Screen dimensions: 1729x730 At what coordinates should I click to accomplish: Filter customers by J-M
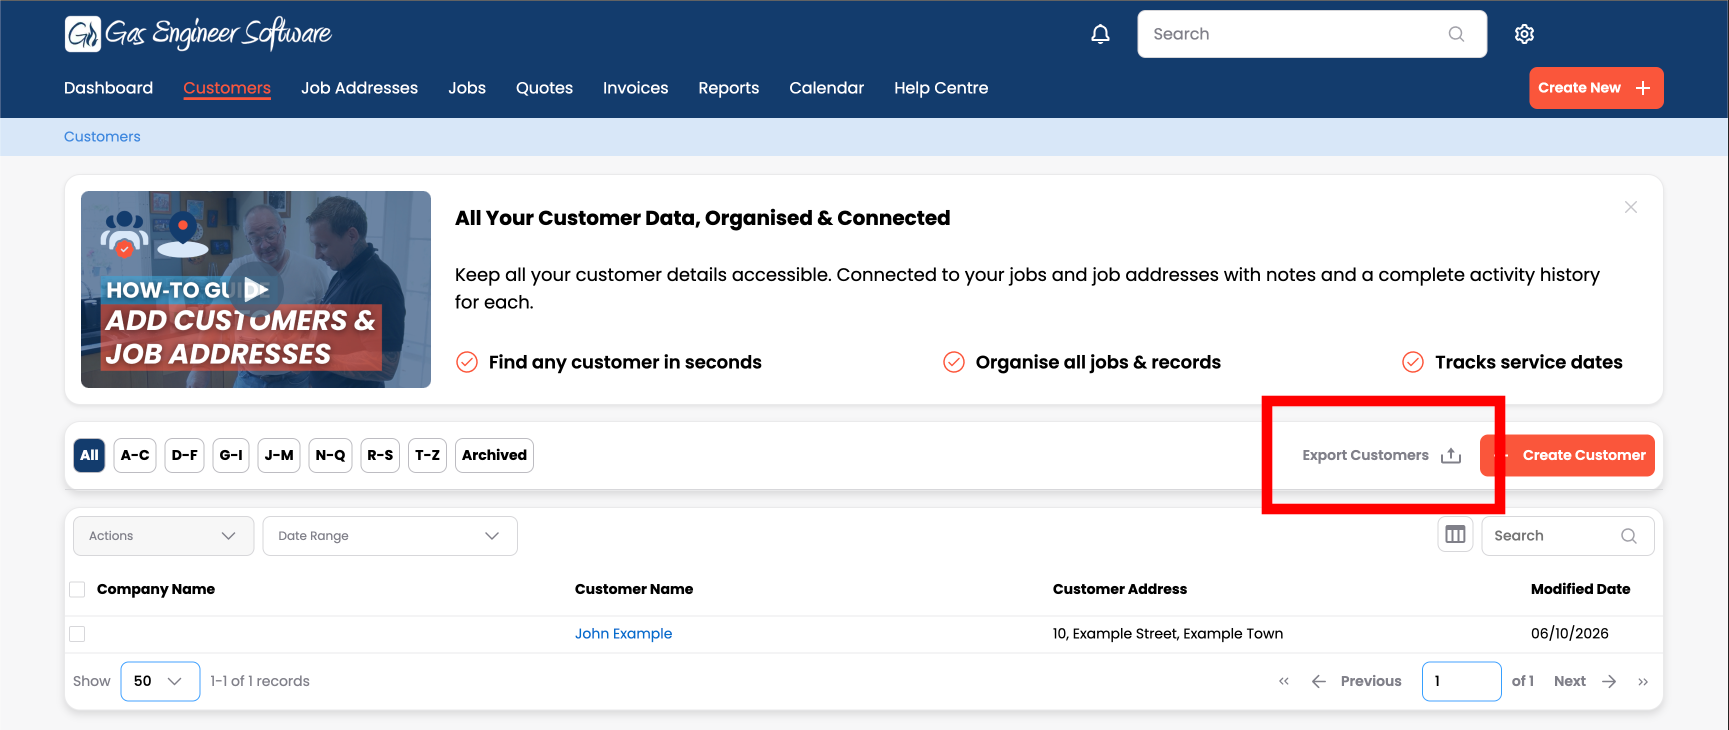coord(279,455)
